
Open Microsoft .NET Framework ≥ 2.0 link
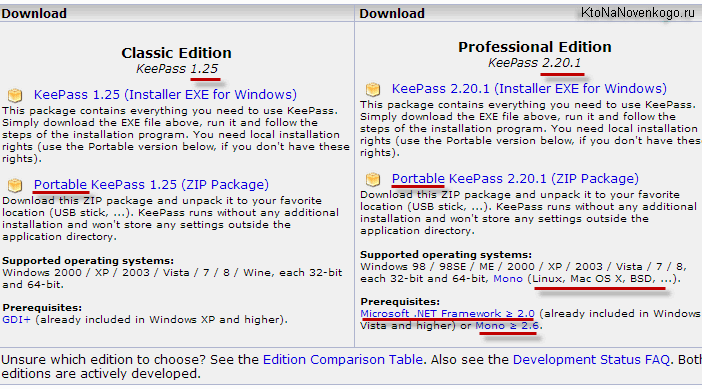(x=447, y=313)
